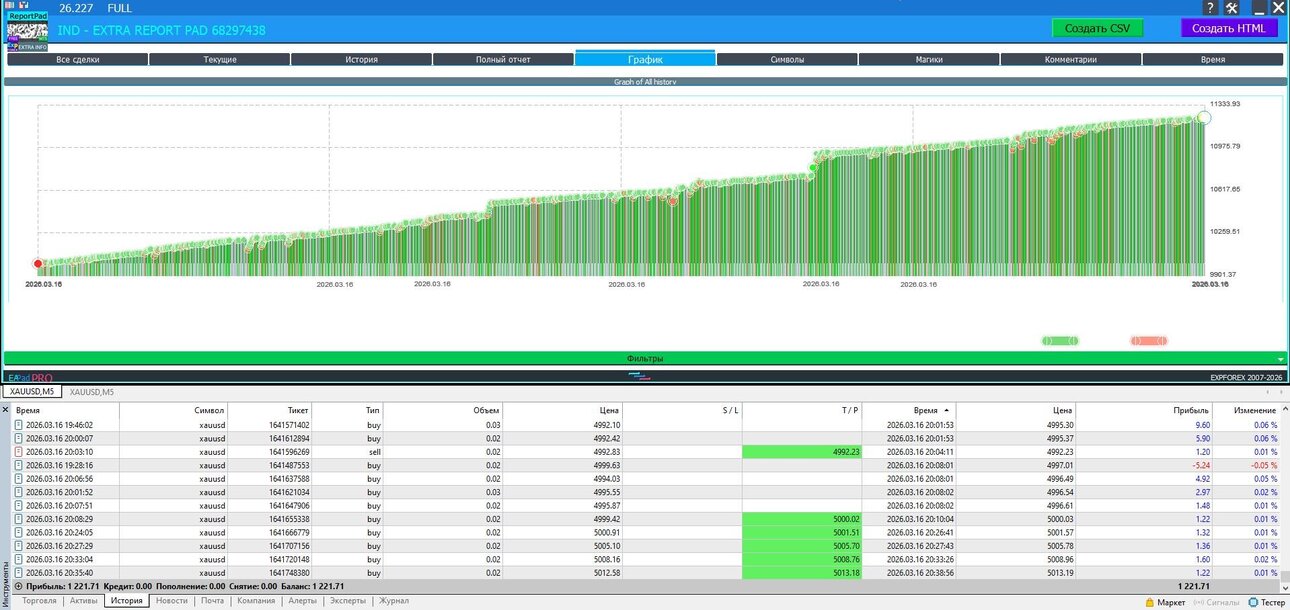The height and width of the screenshot is (610, 1290).
Task: Click the sell deal icon for ticket 1641596269
Action: pos(18,452)
